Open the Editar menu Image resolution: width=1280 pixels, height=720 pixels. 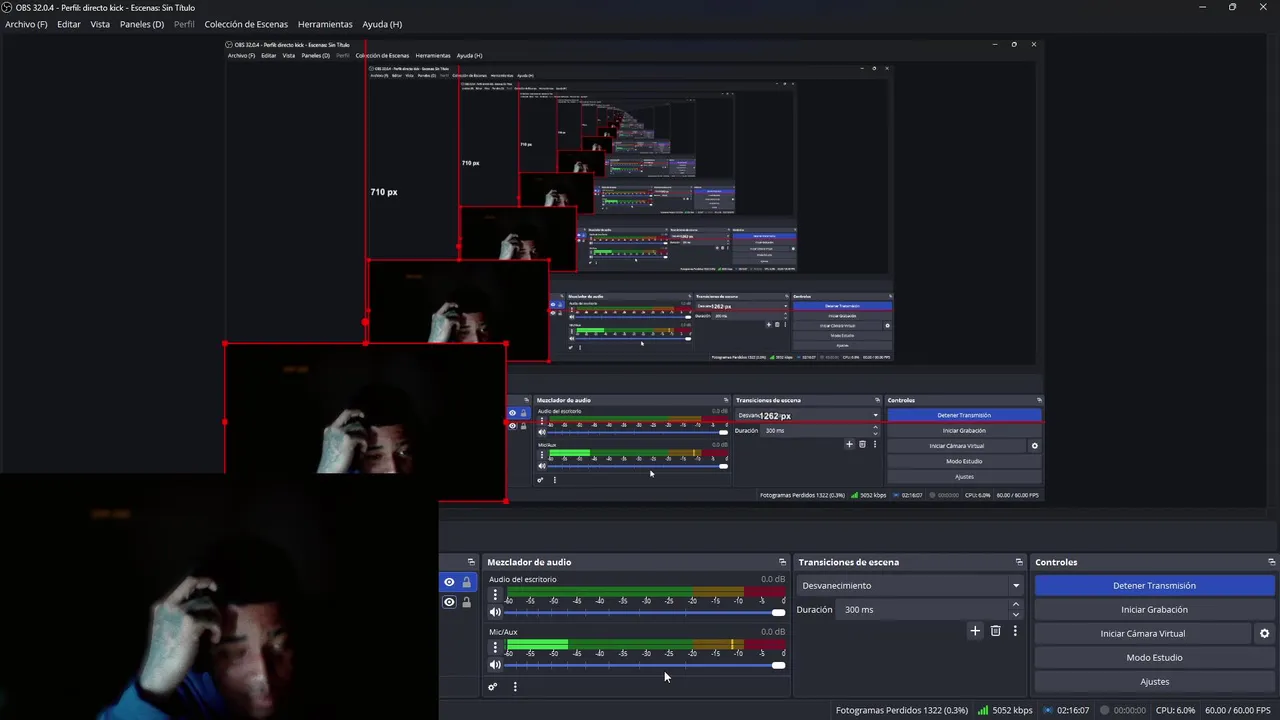click(x=69, y=24)
